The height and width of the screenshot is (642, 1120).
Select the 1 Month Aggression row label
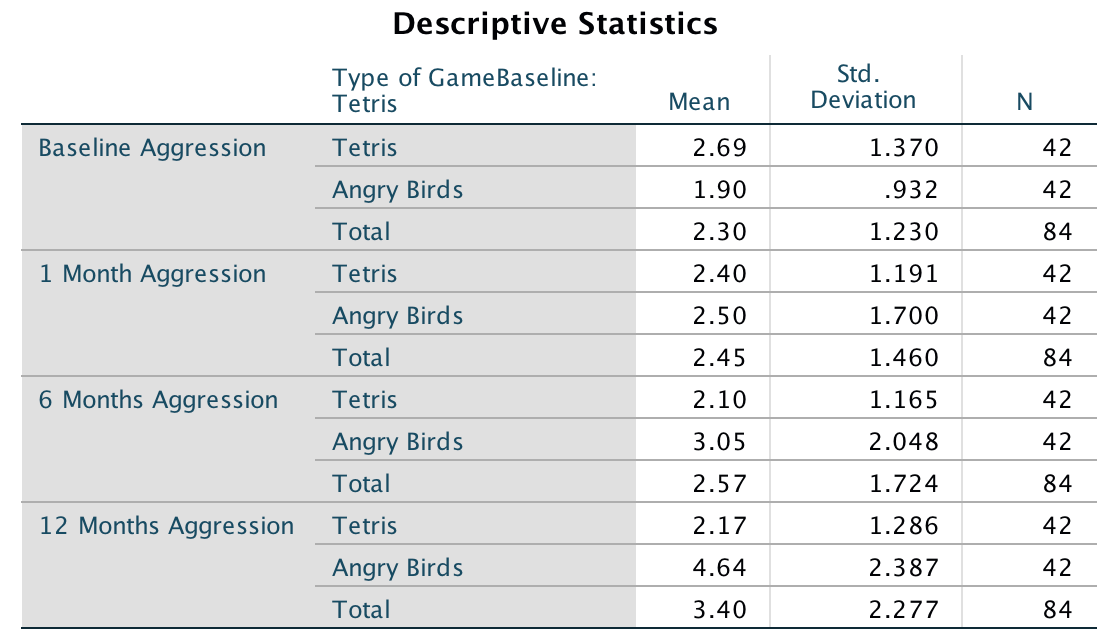(x=152, y=274)
